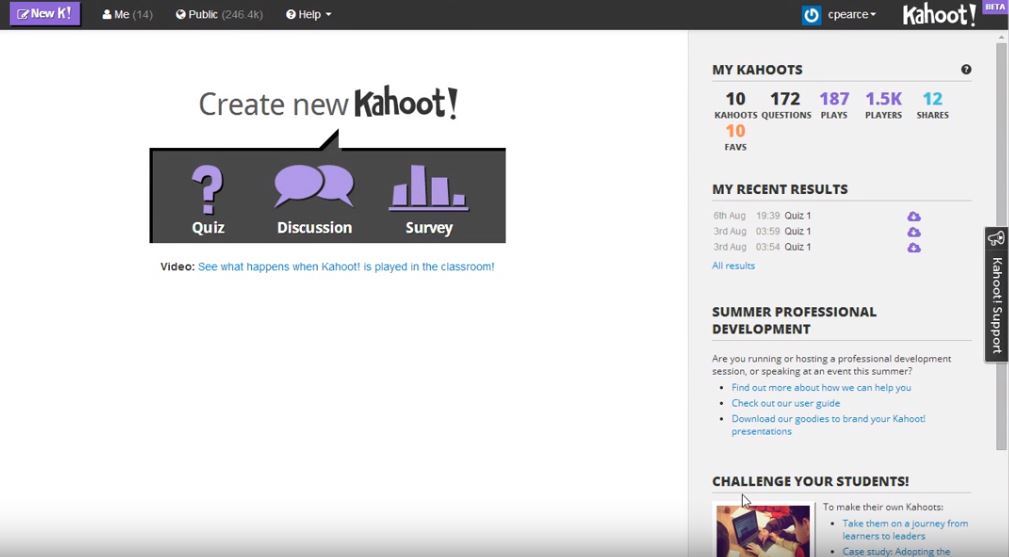1009x557 pixels.
Task: Create a new Discussion with speech bubbles icon
Action: [314, 199]
